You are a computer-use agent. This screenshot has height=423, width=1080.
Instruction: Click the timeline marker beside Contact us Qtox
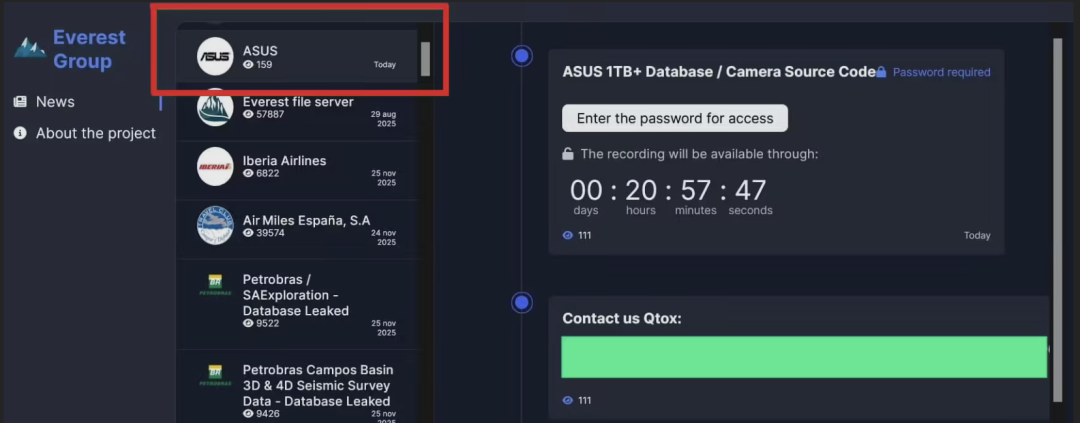(522, 302)
